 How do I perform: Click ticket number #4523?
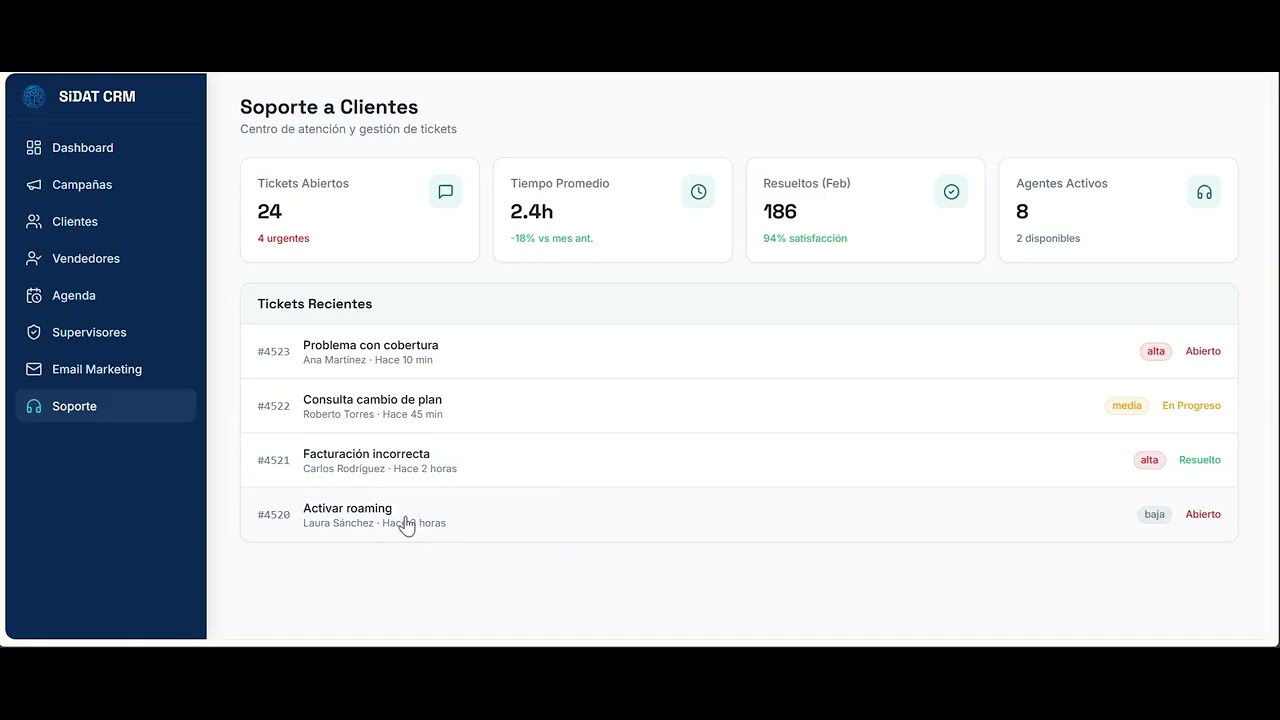pyautogui.click(x=273, y=352)
